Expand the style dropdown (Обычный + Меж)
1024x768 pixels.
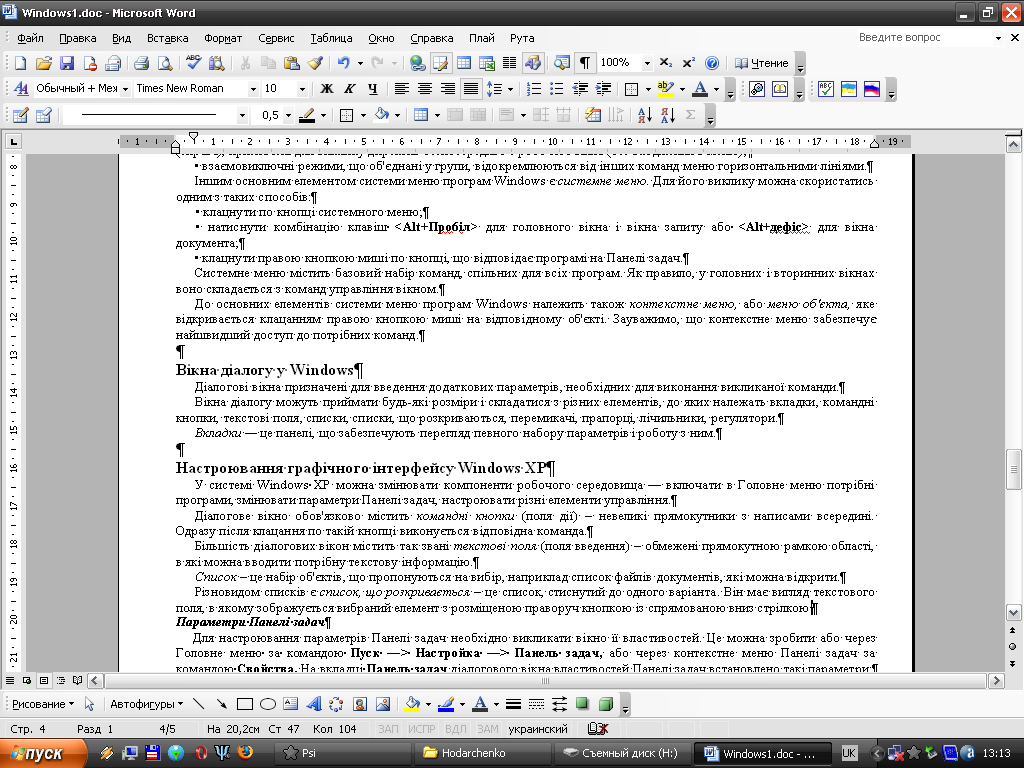point(125,89)
